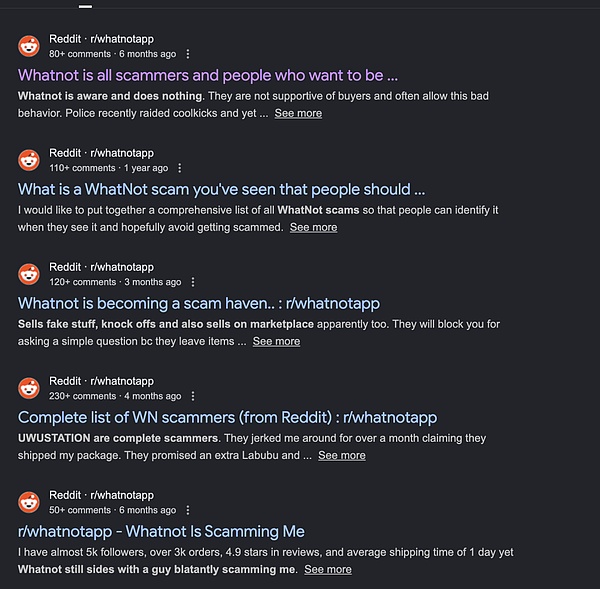The width and height of the screenshot is (600, 589).
Task: Expand 'See more' after 'Police recently raided' snippet
Action: point(298,114)
